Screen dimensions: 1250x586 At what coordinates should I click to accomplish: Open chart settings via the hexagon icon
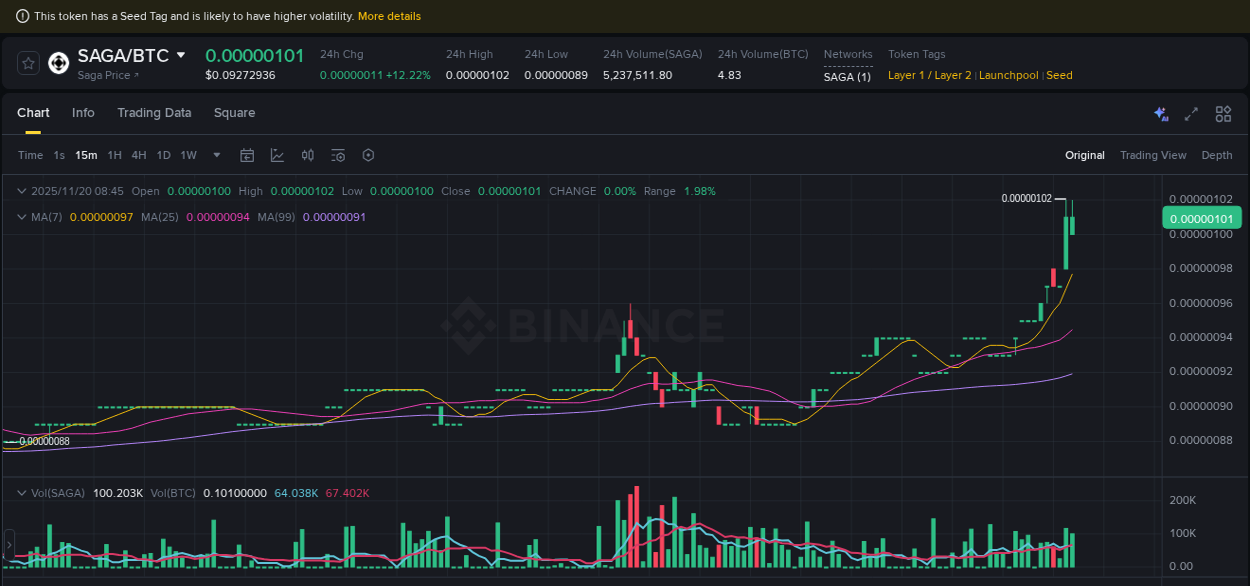pyautogui.click(x=367, y=155)
